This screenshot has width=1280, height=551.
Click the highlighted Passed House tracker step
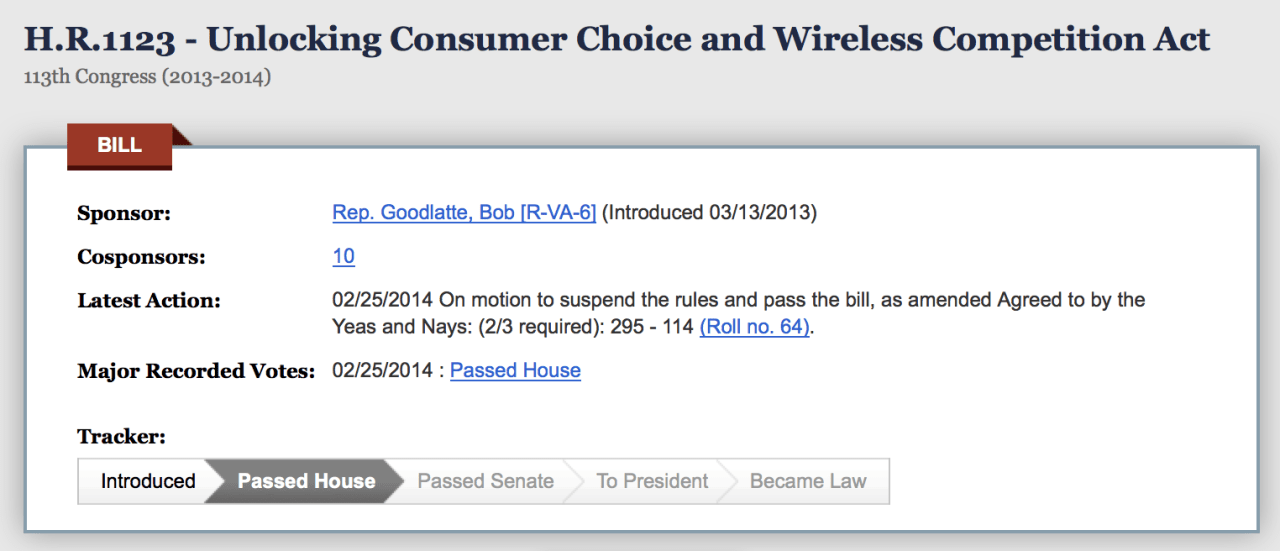pyautogui.click(x=306, y=481)
